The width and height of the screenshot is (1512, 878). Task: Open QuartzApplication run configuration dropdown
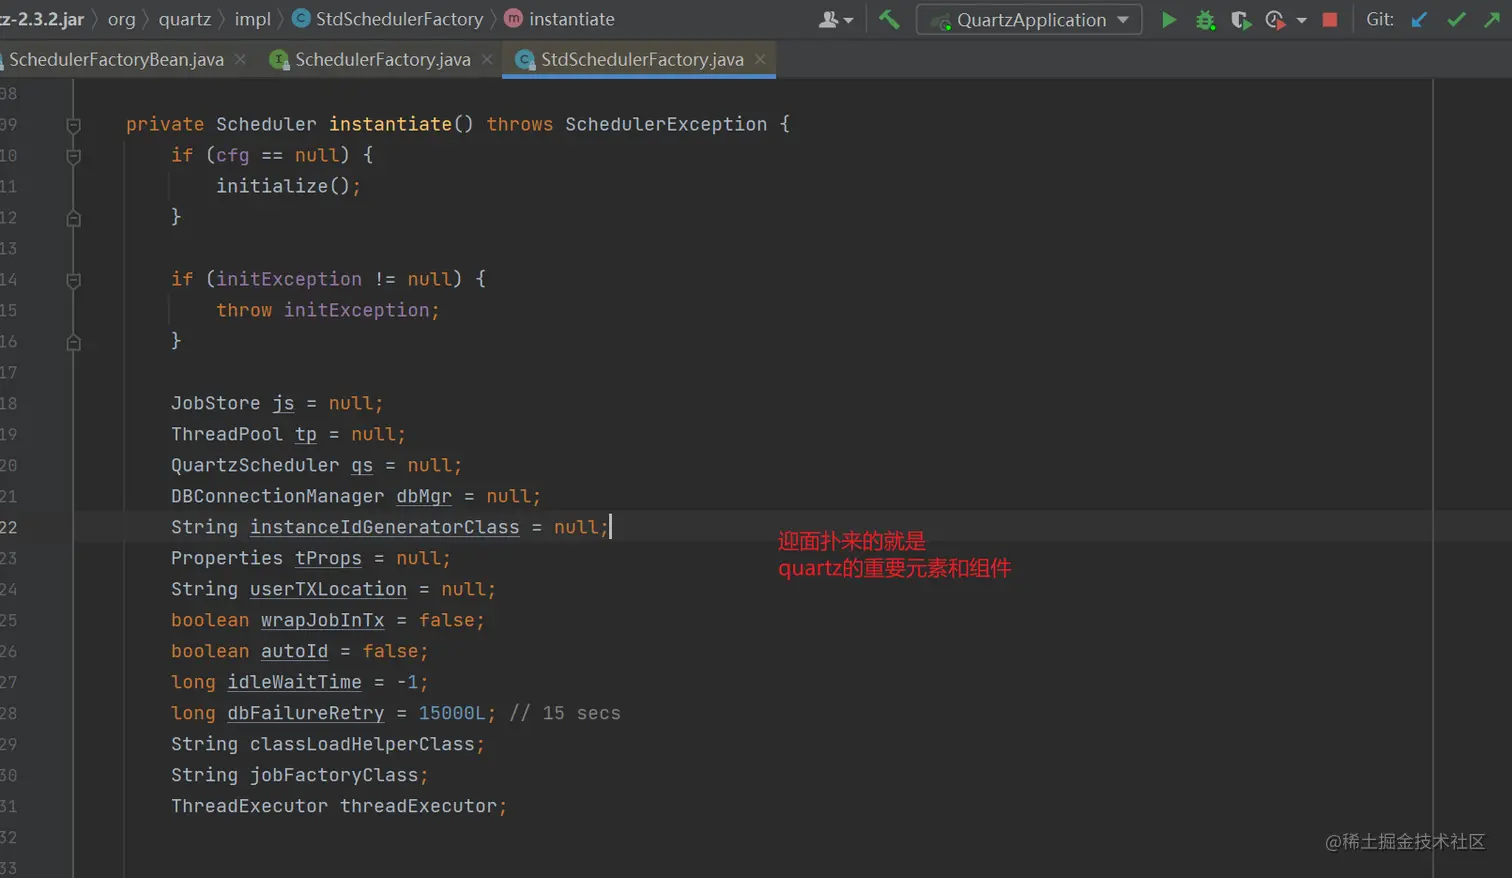pos(1029,20)
